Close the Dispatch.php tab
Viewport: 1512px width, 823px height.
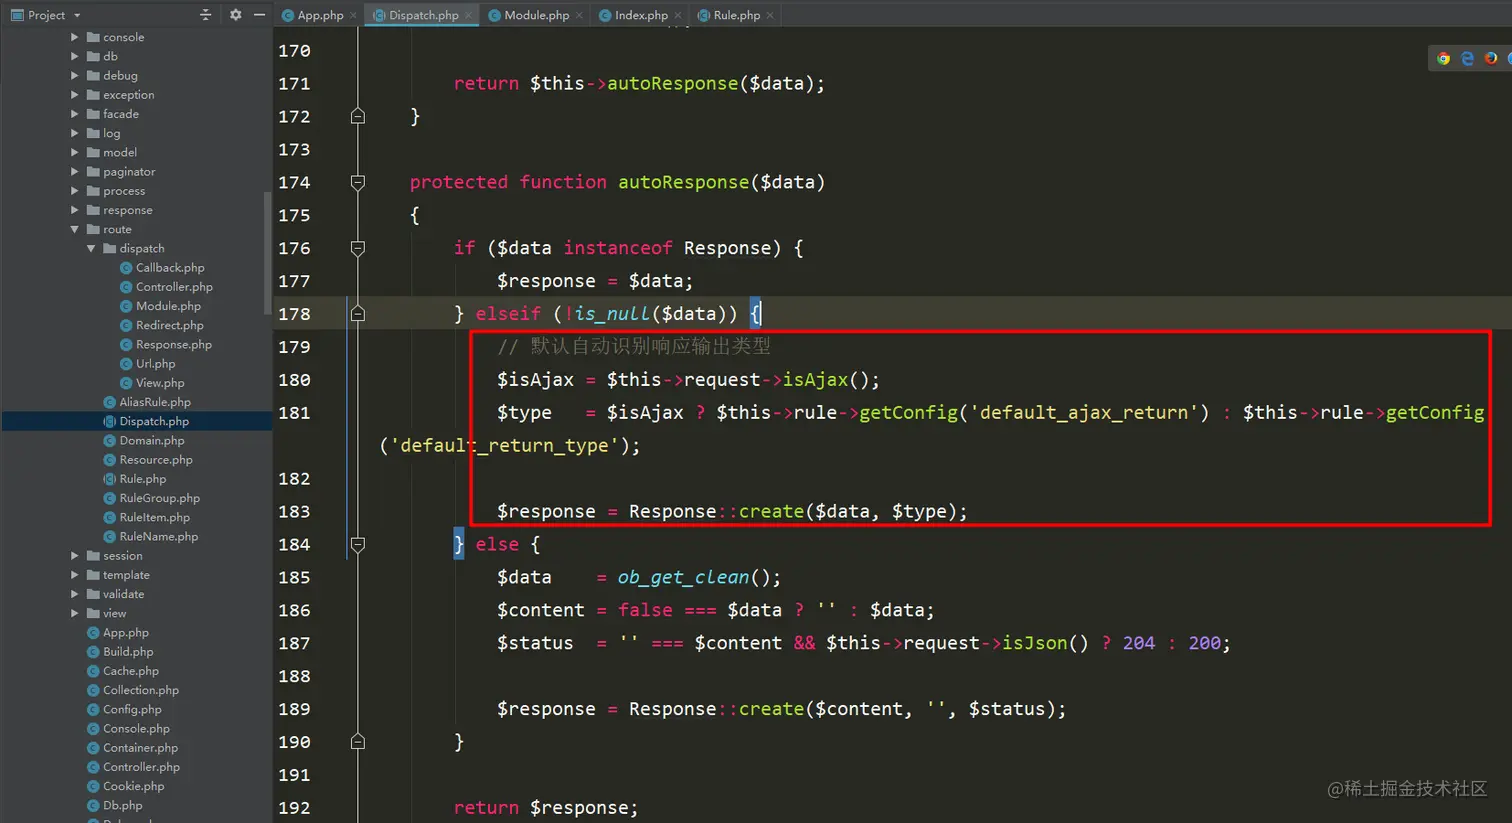468,16
